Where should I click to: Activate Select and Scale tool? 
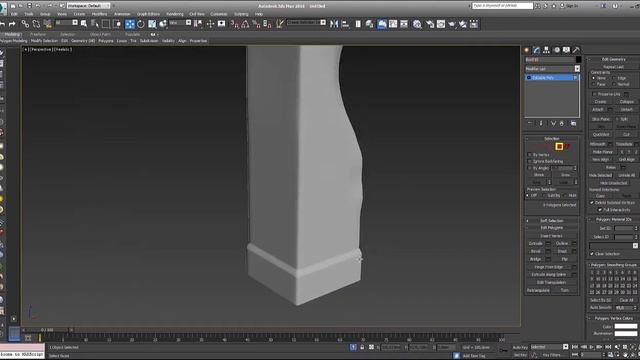pyautogui.click(x=152, y=24)
